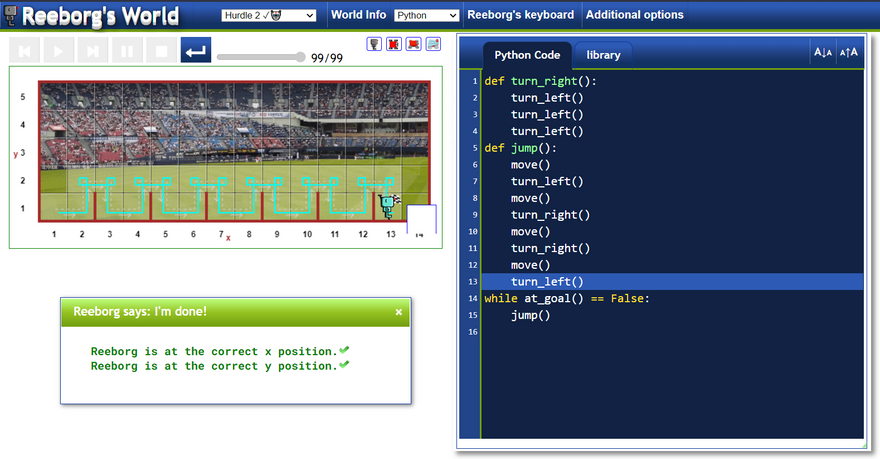880x459 pixels.
Task: Click the first robot view icon
Action: 375,44
